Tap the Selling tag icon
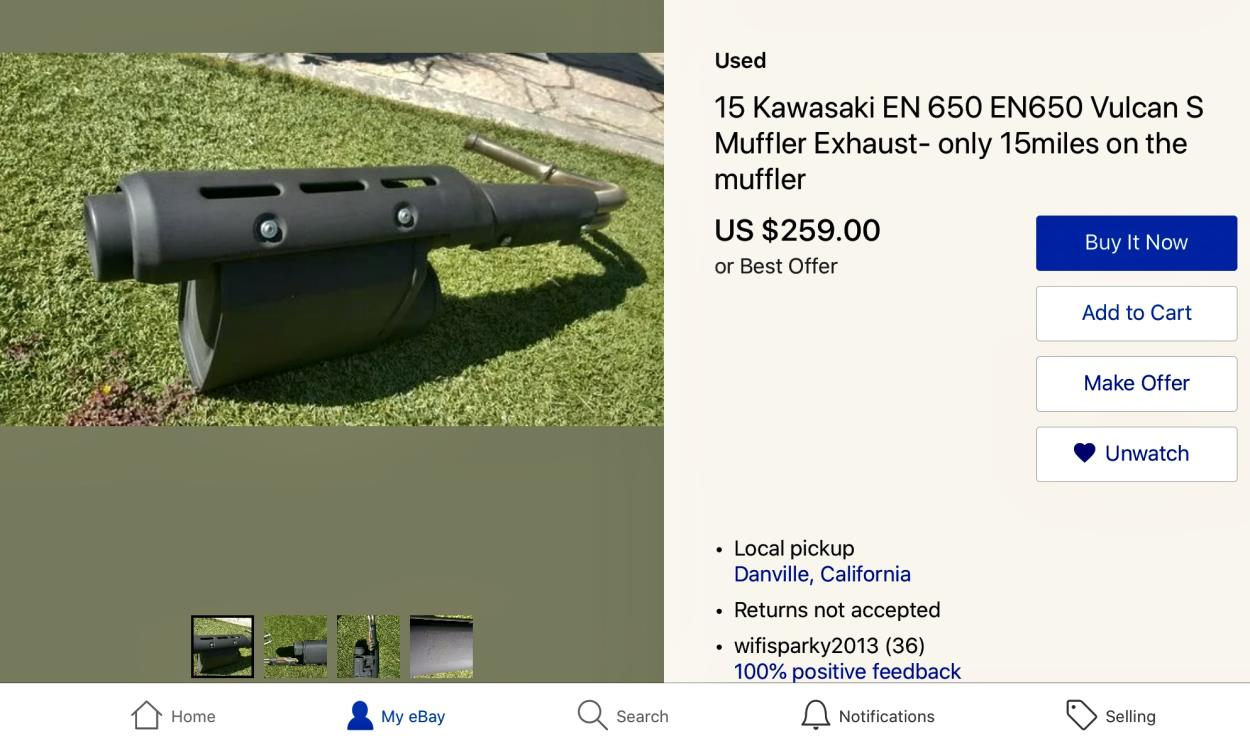Viewport: 1250px width, 746px height. point(1081,715)
